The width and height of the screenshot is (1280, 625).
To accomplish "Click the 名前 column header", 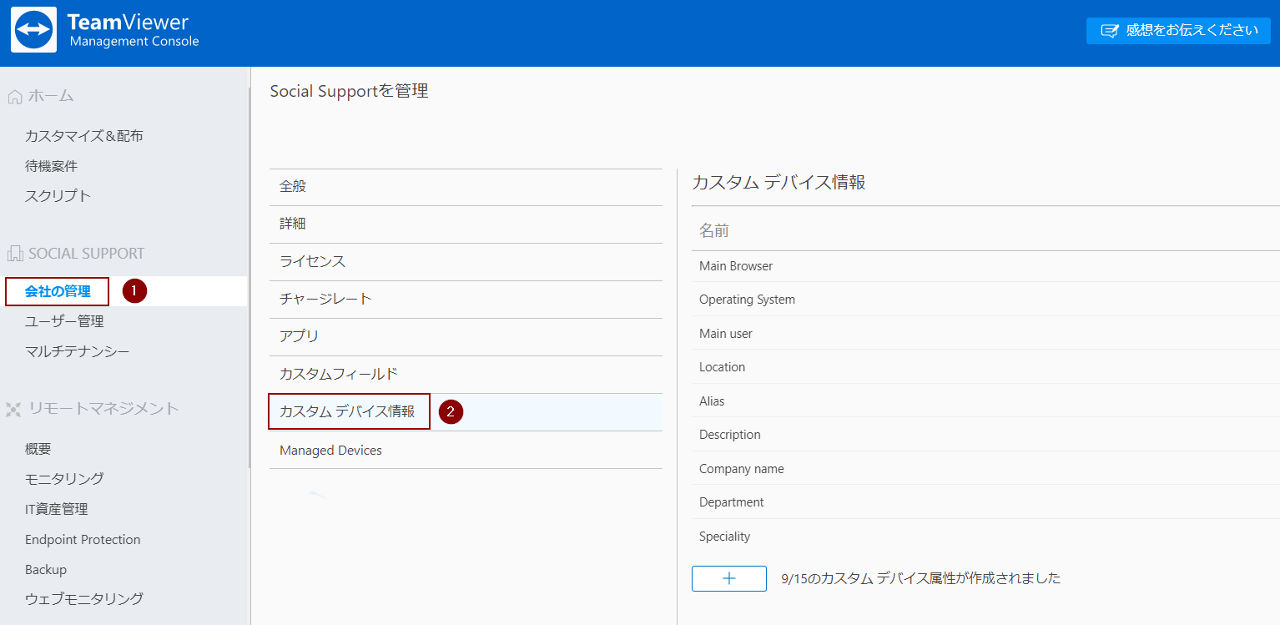I will click(714, 231).
